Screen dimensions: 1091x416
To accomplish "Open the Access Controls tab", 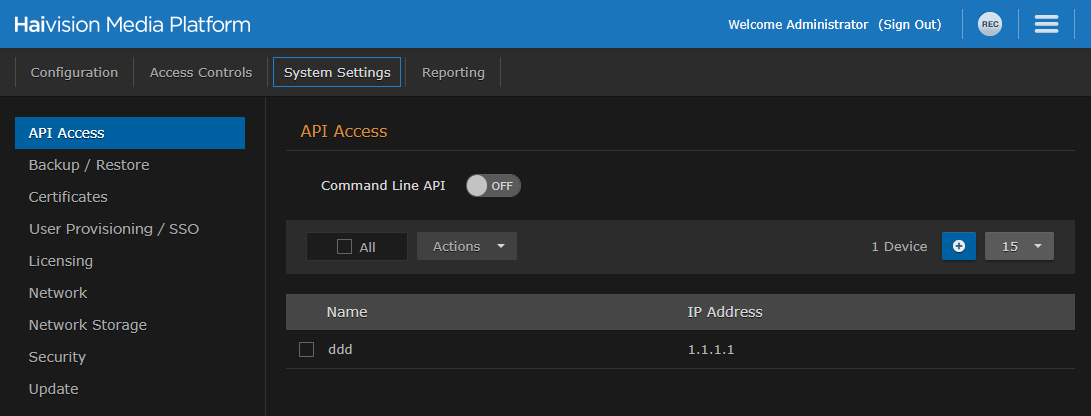I will pyautogui.click(x=201, y=72).
